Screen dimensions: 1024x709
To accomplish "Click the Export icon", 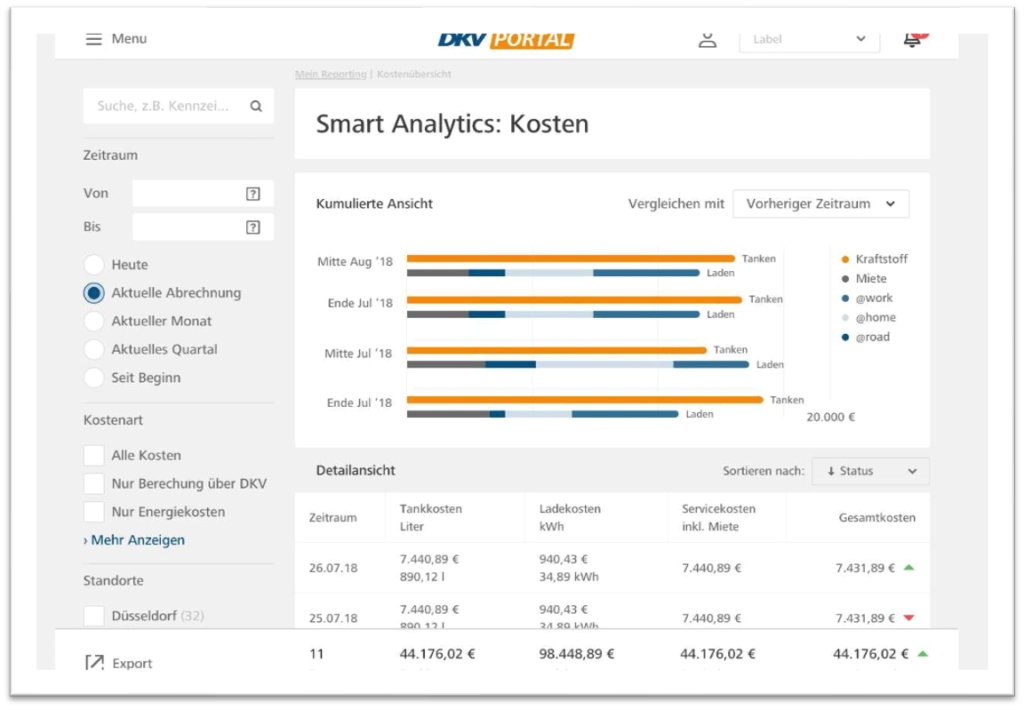I will pos(95,662).
